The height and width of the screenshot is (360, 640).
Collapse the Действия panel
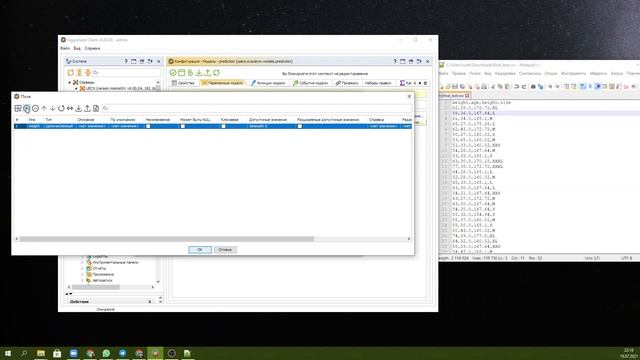(150, 302)
